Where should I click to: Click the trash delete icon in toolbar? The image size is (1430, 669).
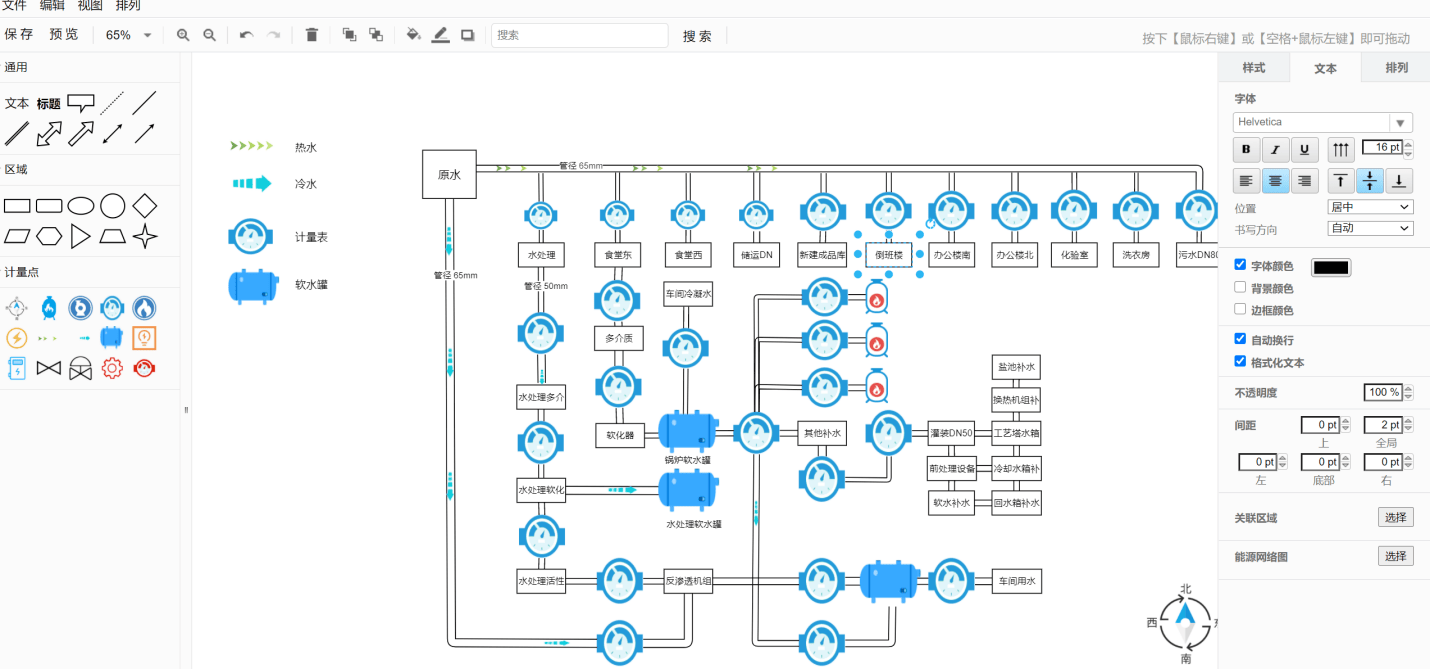pos(311,35)
